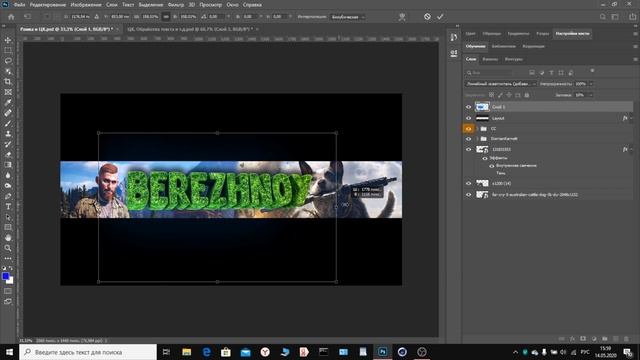Expand the second folder layer group
This screenshot has height=360, width=640.
point(477,139)
